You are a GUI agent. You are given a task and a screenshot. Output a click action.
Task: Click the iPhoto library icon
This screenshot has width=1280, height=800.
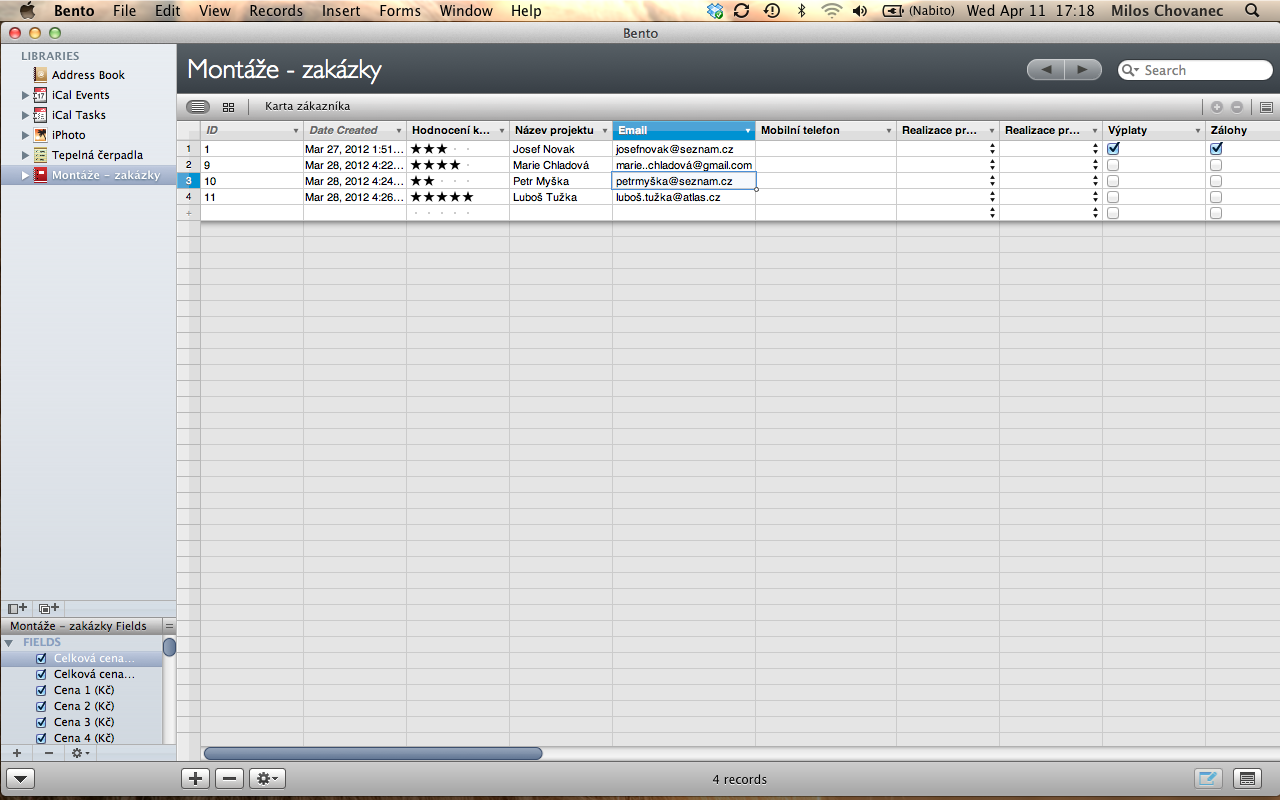pyautogui.click(x=40, y=135)
